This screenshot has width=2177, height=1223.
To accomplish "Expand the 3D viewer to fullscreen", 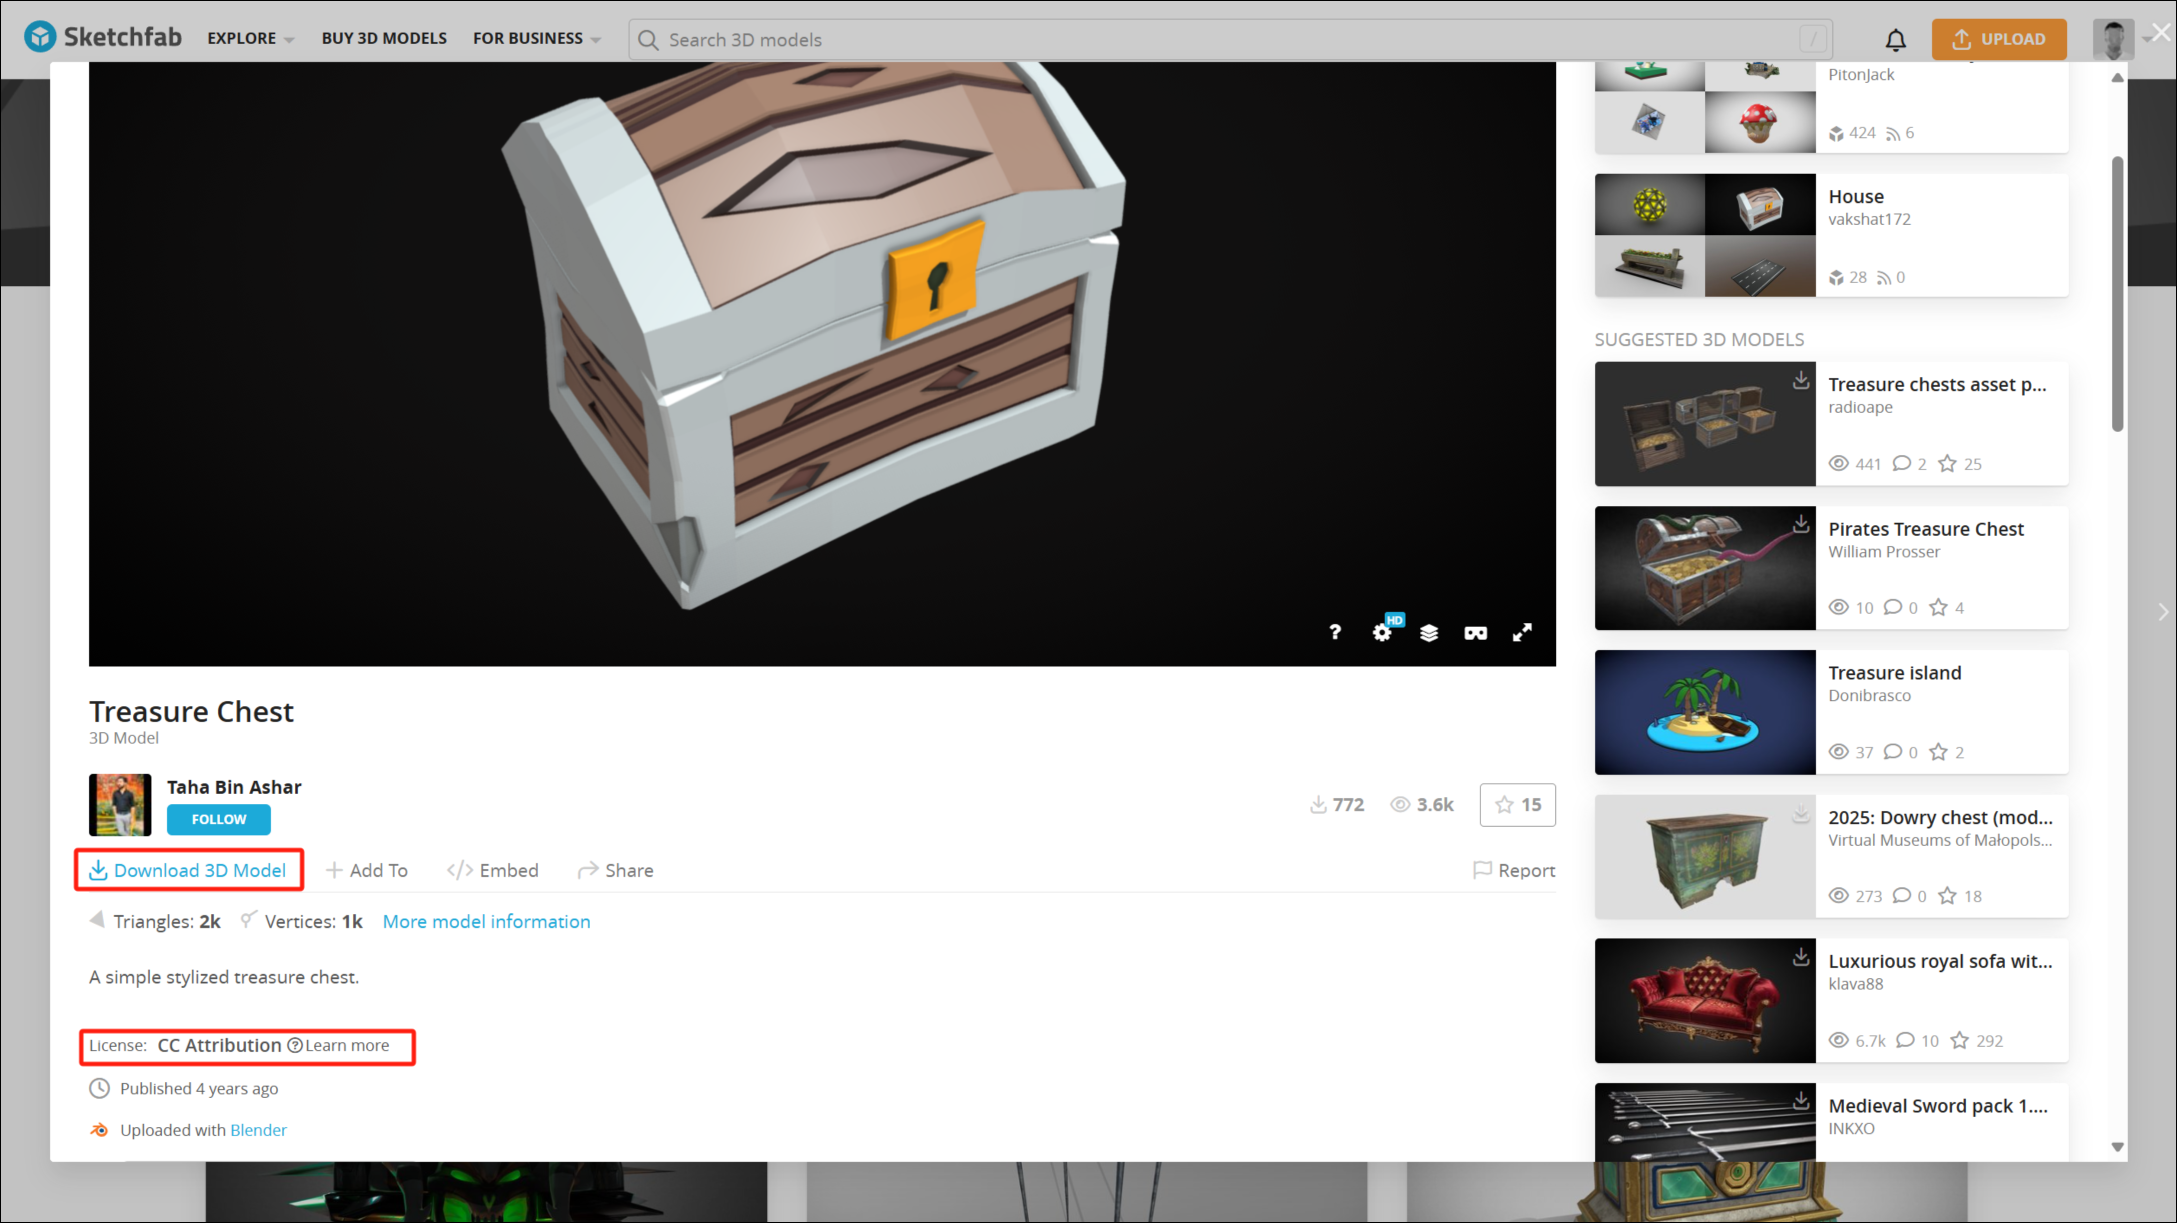I will (x=1522, y=632).
